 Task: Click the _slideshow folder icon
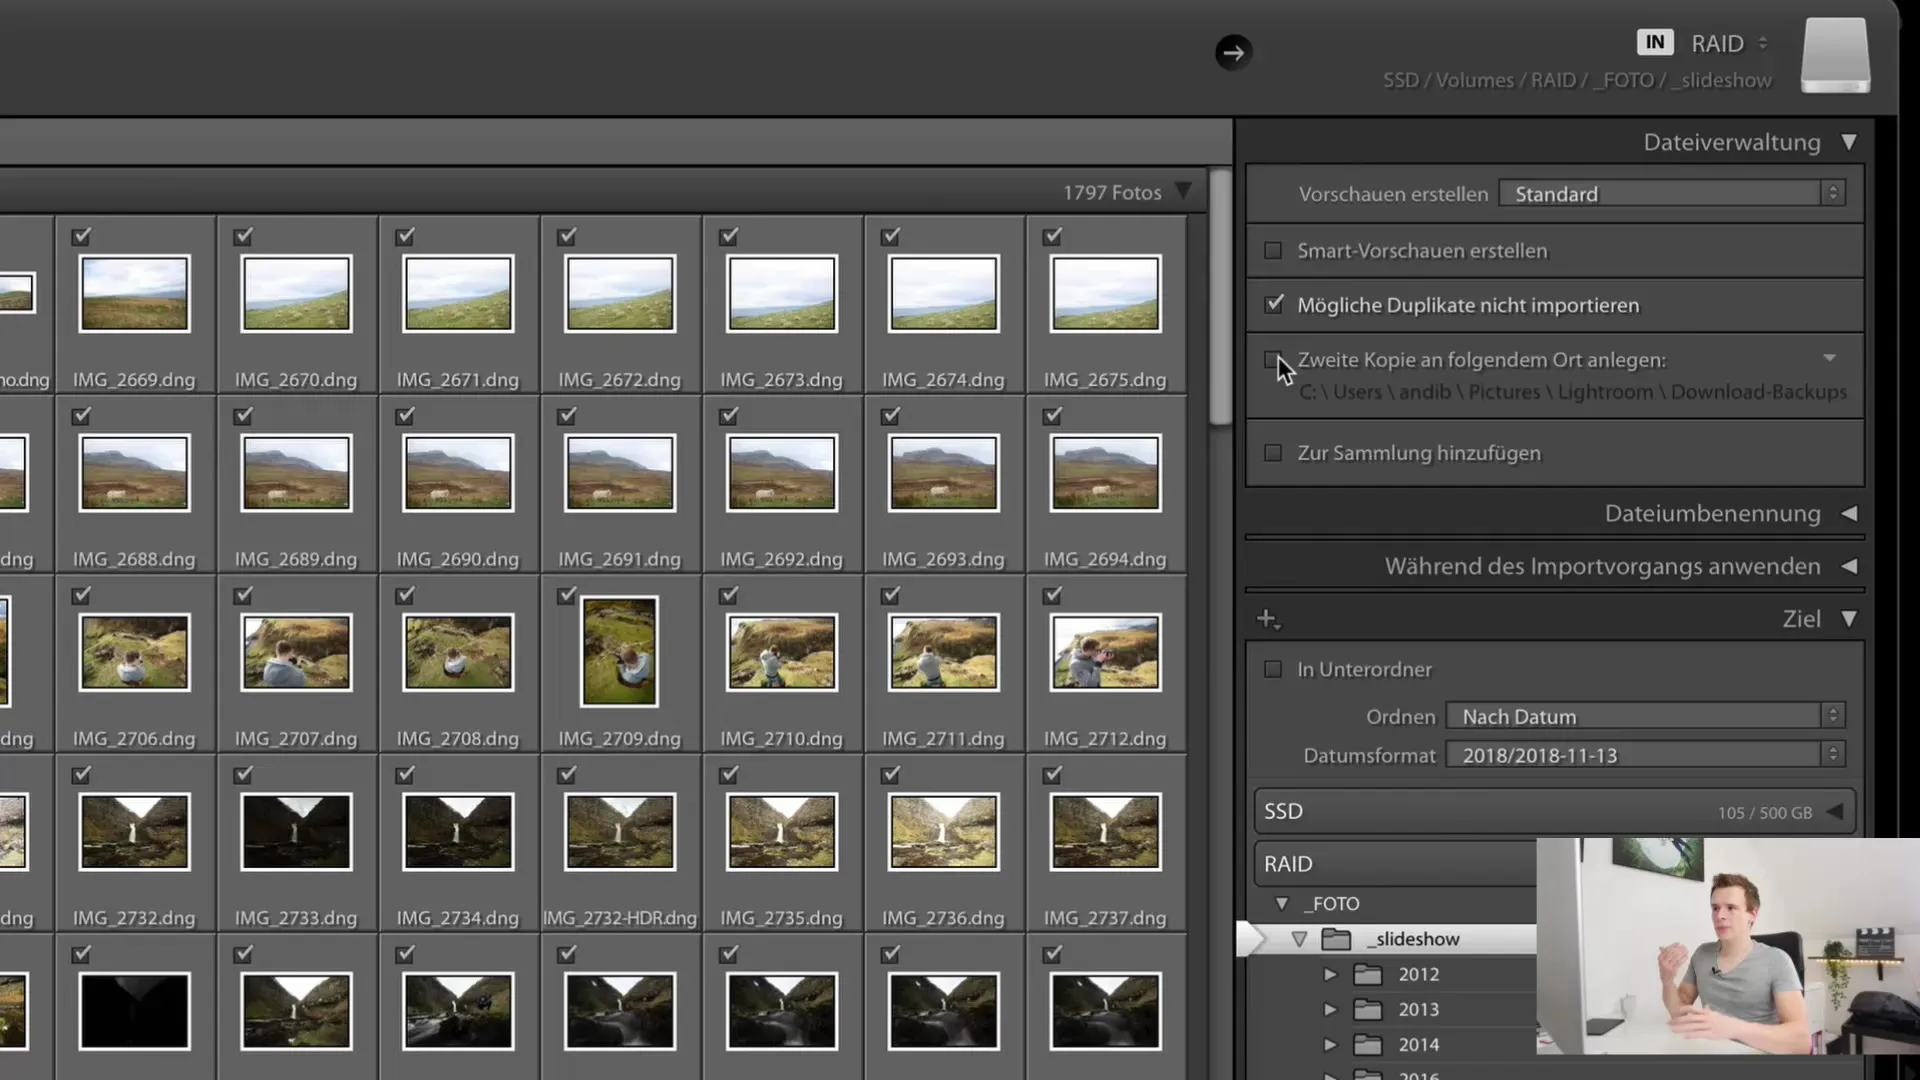click(x=1336, y=939)
